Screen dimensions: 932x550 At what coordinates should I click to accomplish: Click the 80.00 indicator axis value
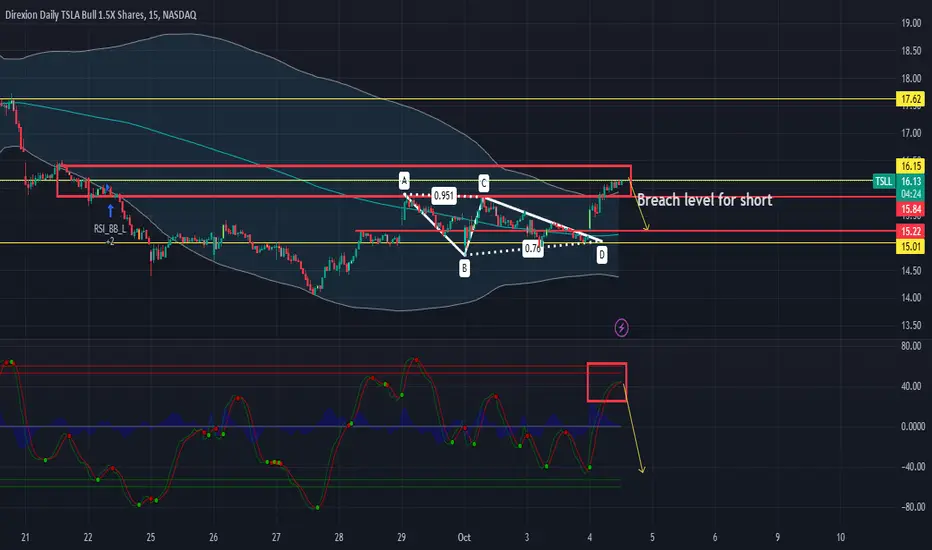pyautogui.click(x=911, y=346)
